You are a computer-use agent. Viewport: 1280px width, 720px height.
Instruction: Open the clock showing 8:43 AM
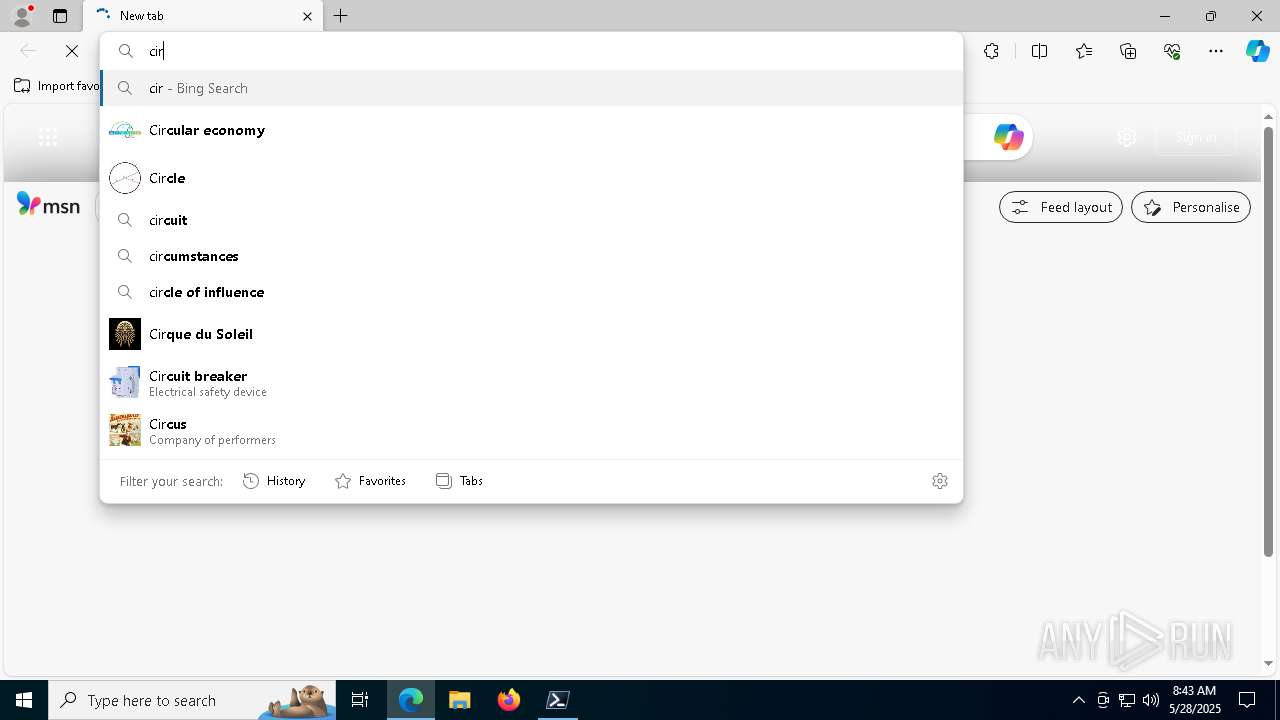pos(1194,700)
